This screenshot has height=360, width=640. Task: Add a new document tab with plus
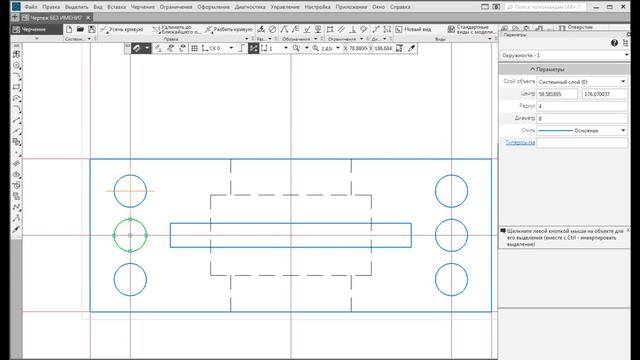tap(15, 18)
